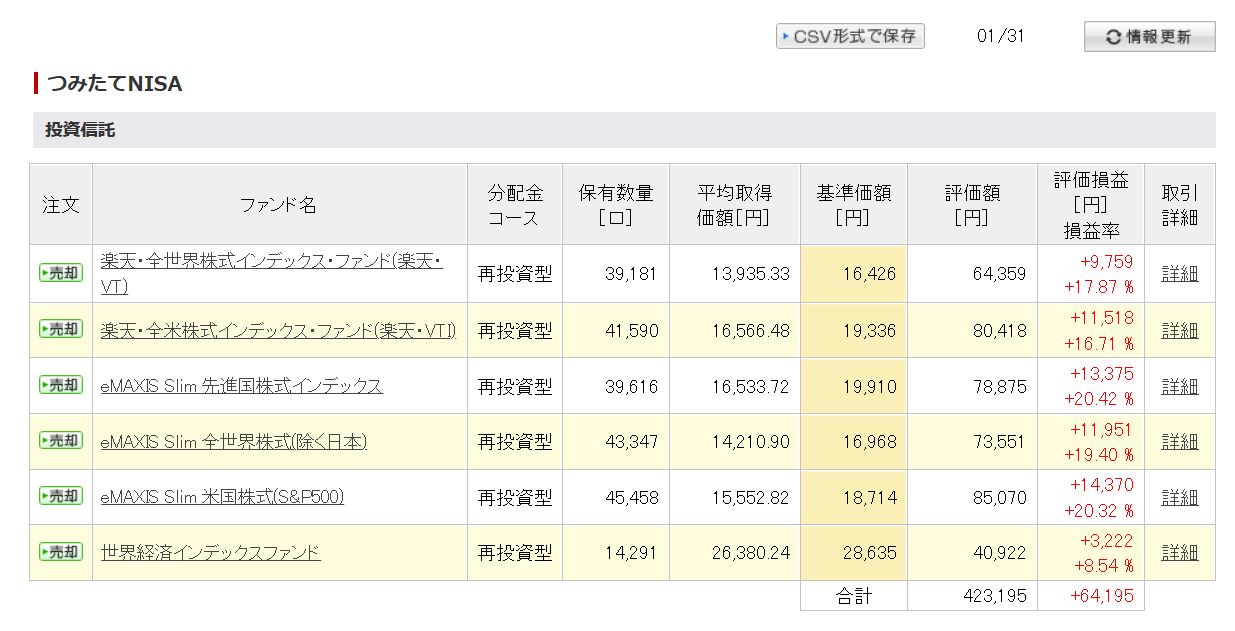Open 詳細 link for eMAXIS Slim 全世界株式(除く日本) row
The height and width of the screenshot is (631, 1235).
point(1180,441)
